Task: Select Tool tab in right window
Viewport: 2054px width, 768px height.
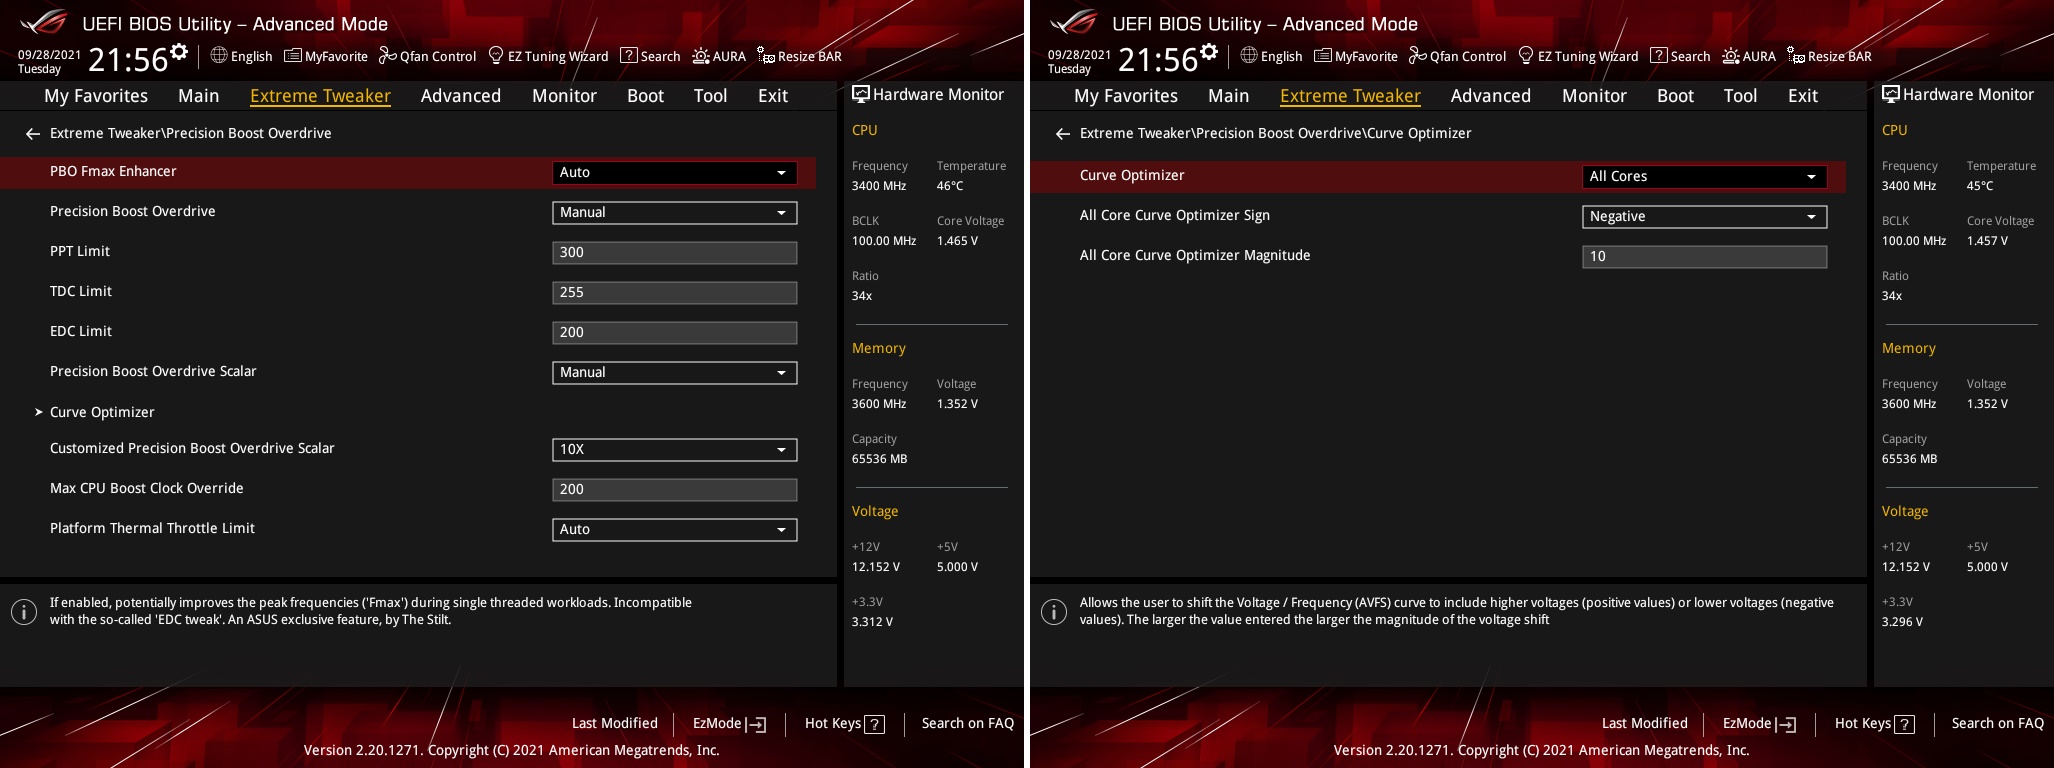Action: (1741, 96)
